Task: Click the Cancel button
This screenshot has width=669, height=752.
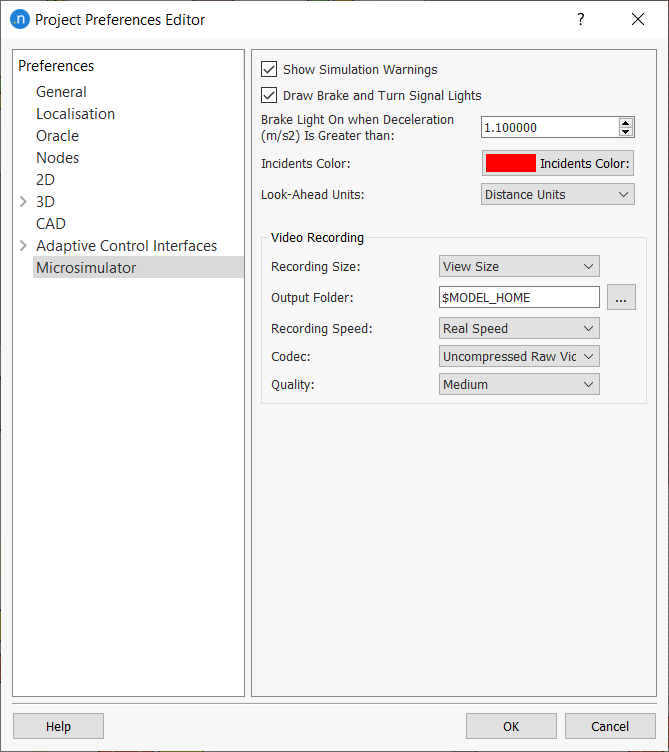Action: (x=610, y=726)
